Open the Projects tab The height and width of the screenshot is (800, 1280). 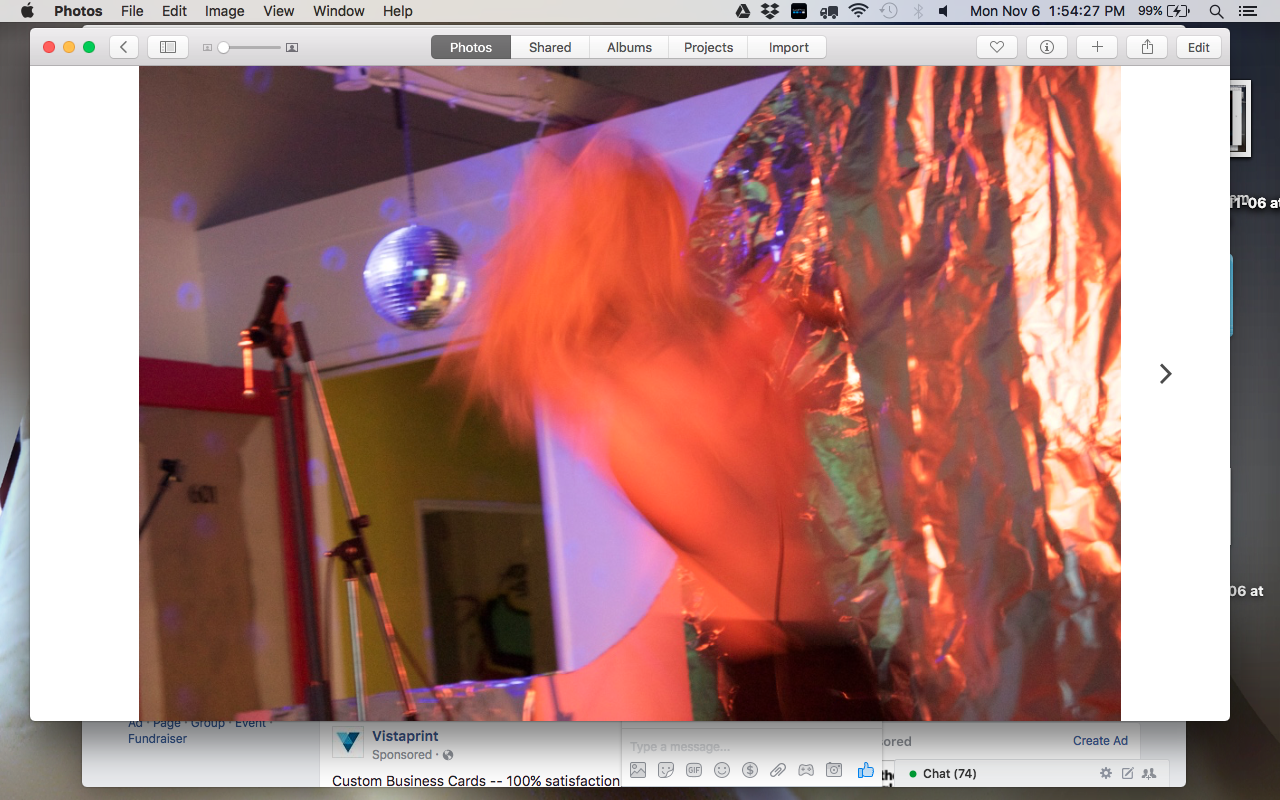click(708, 47)
